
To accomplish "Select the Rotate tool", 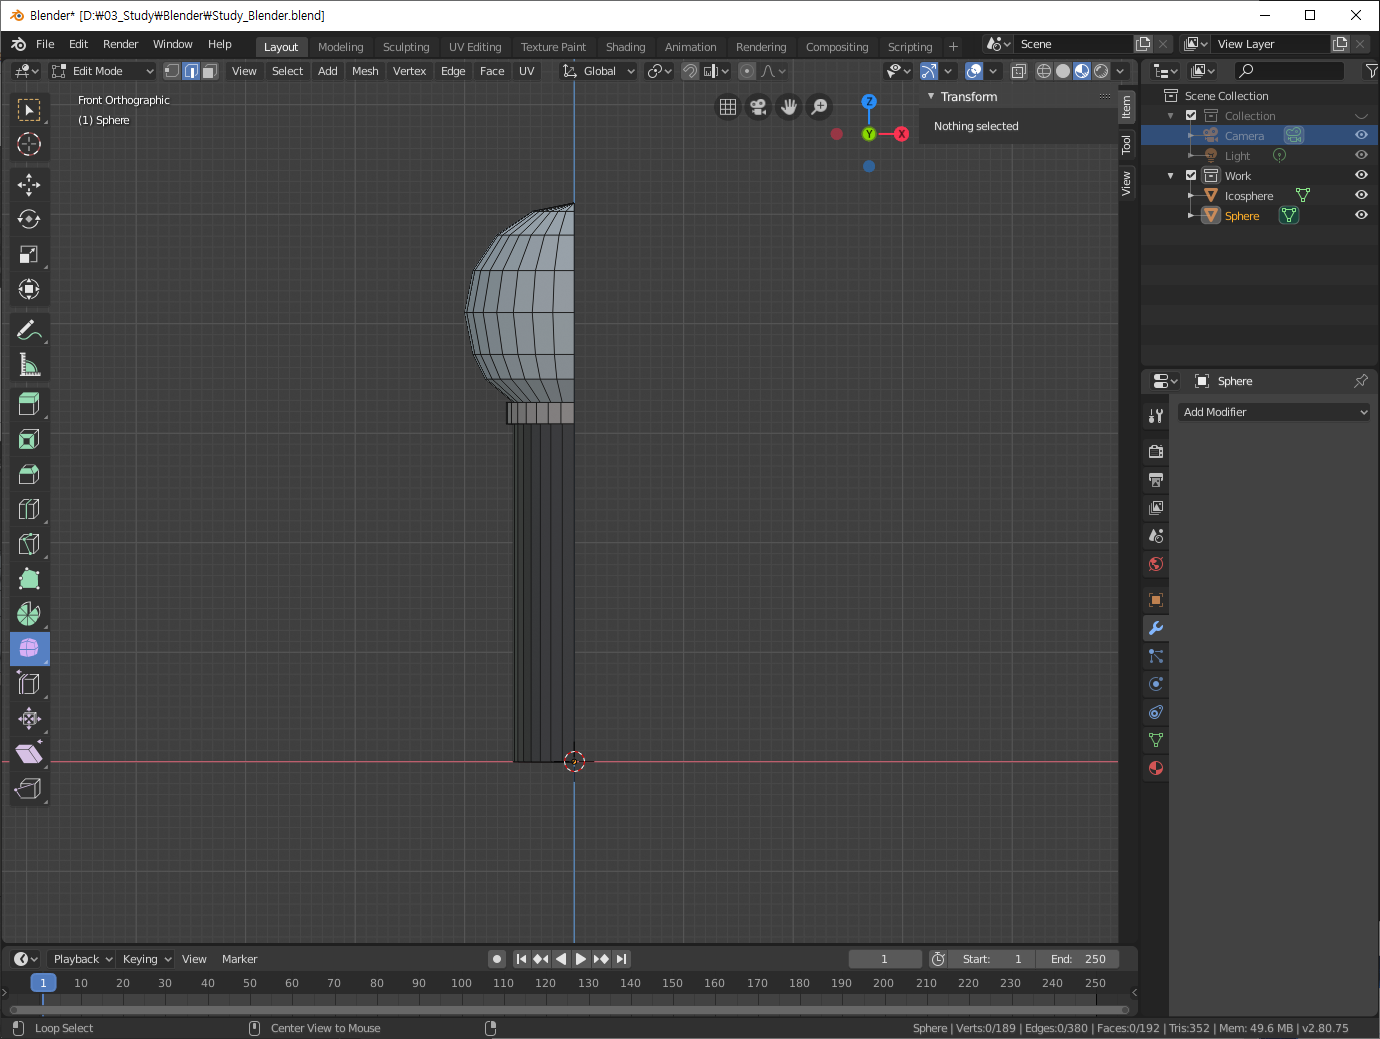I will pos(29,219).
